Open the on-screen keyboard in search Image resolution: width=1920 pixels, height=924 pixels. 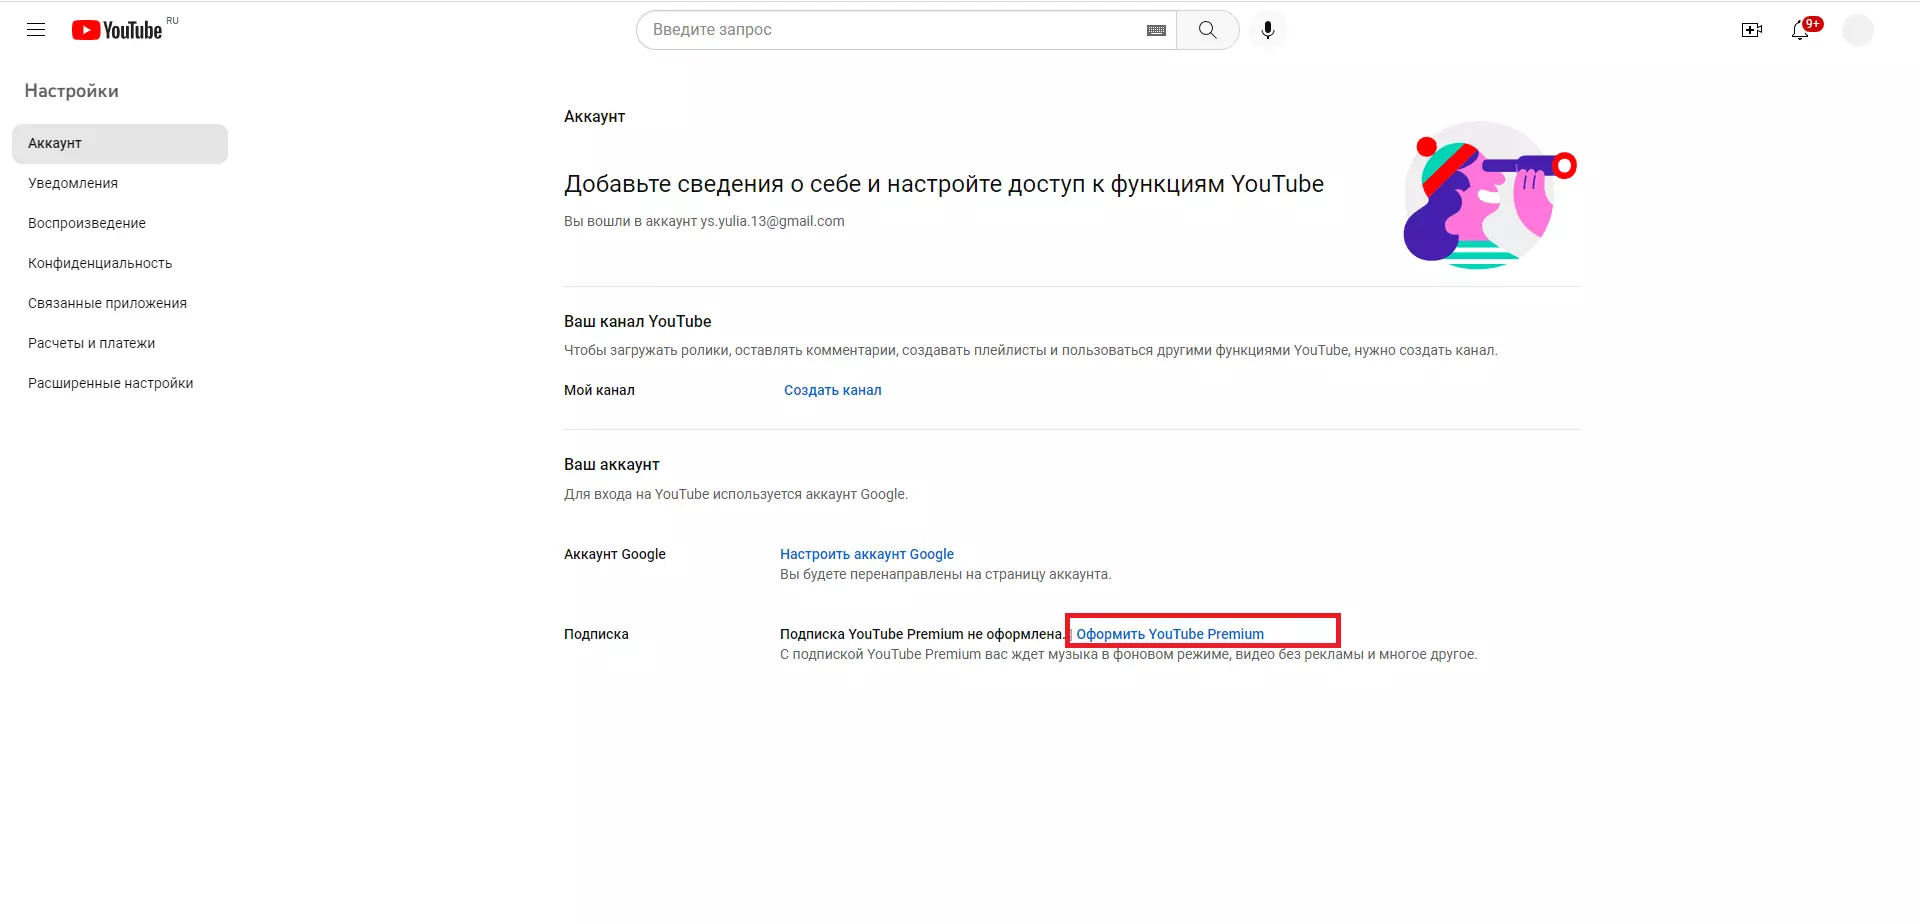[x=1156, y=30]
